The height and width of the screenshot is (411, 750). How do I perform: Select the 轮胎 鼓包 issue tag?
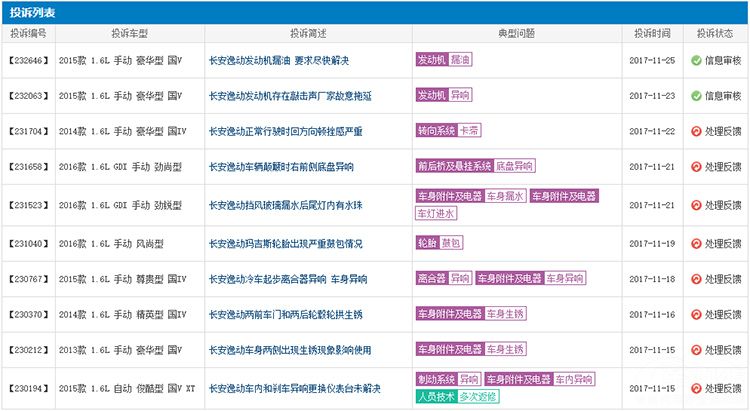[x=439, y=243]
